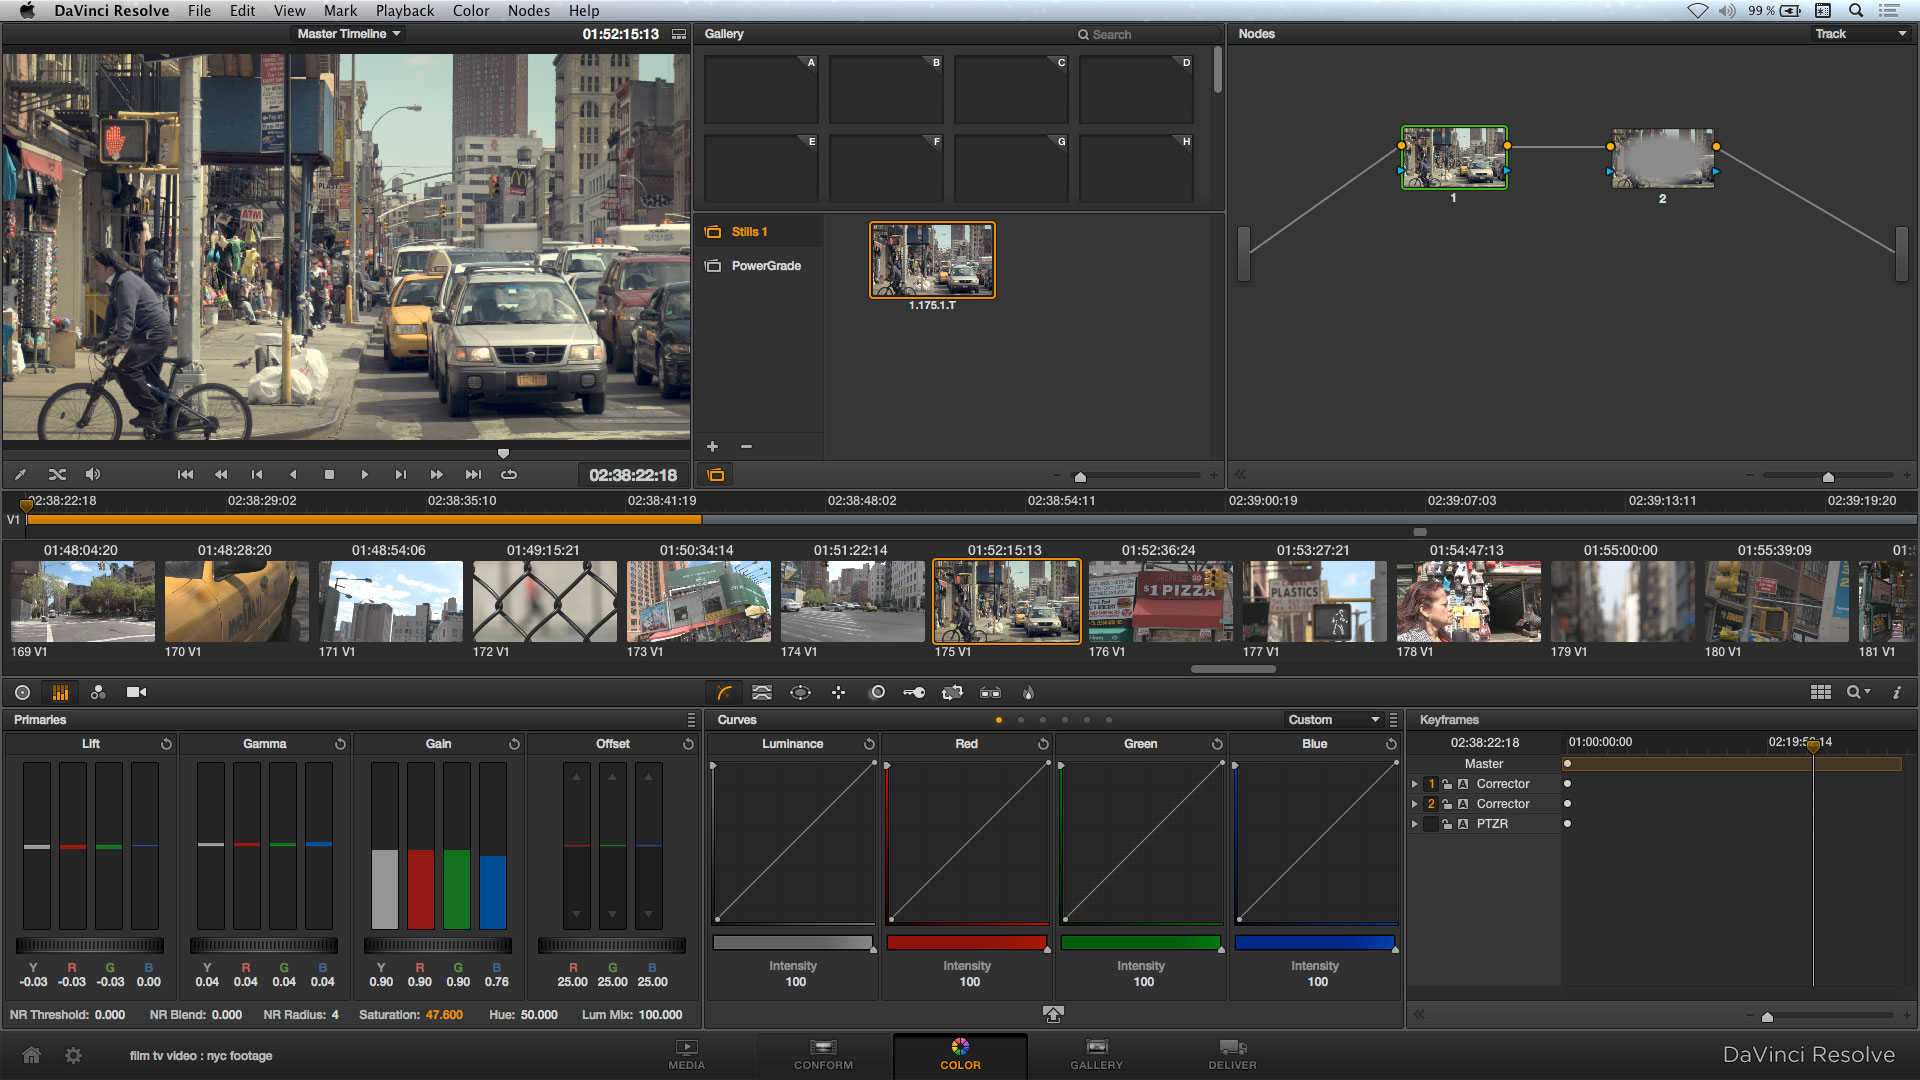Screen dimensions: 1920x1080
Task: Add a new gallery album with plus button
Action: pyautogui.click(x=711, y=446)
